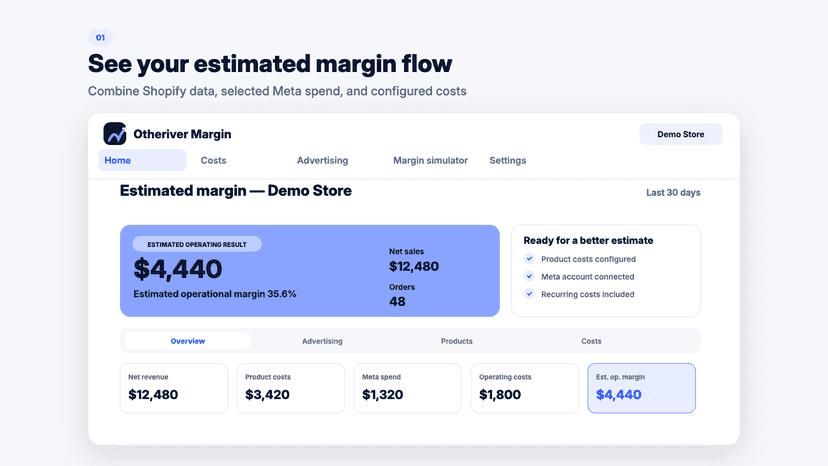Click the Meta account connected checkmark
Image resolution: width=828 pixels, height=466 pixels.
click(x=529, y=276)
